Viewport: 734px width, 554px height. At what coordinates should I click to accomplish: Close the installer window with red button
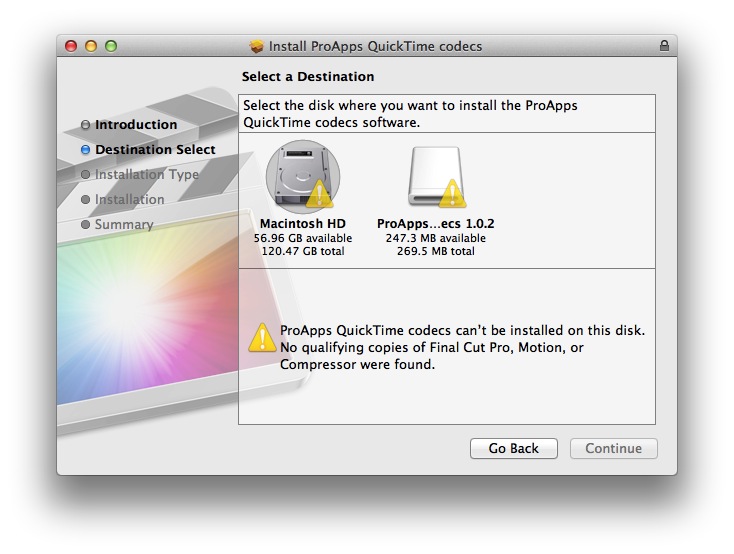pos(71,46)
